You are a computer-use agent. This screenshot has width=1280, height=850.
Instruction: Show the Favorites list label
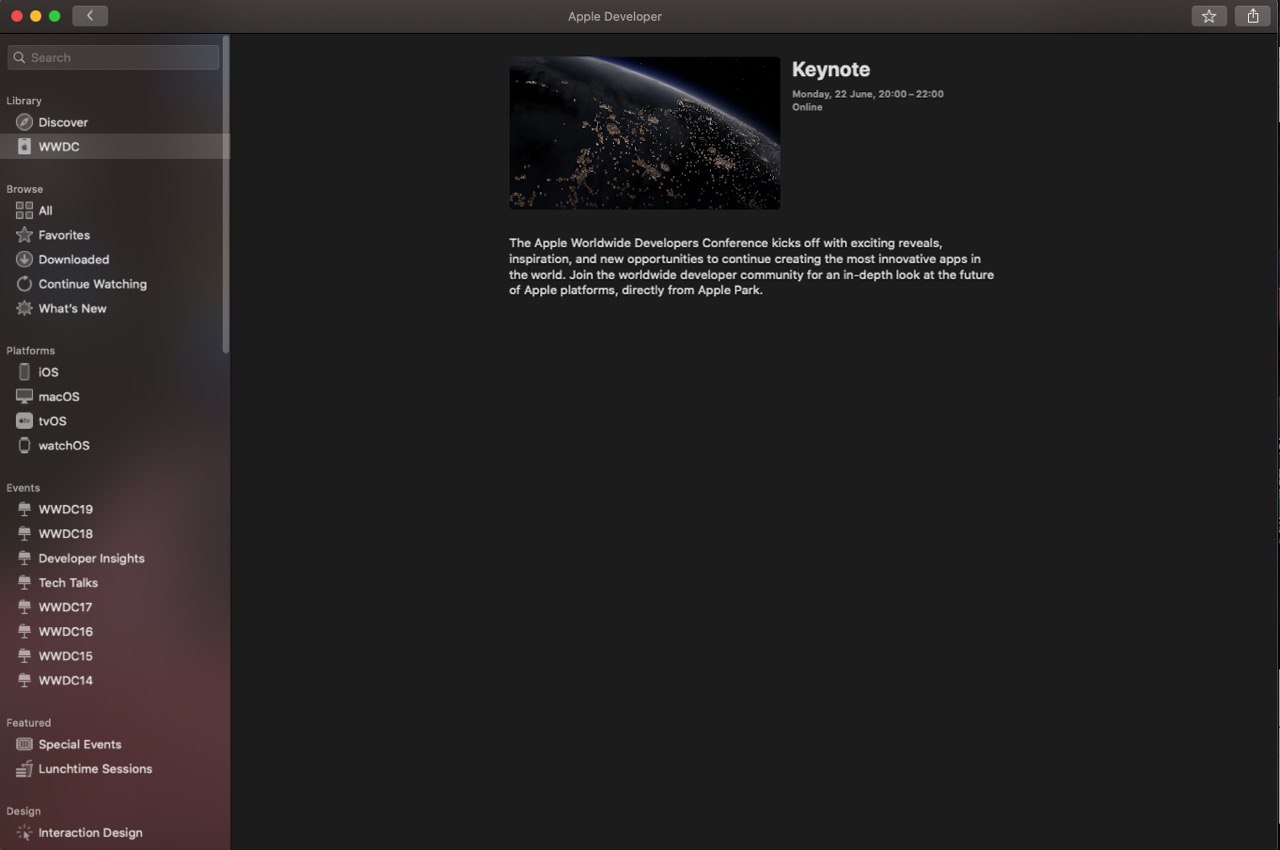click(64, 235)
